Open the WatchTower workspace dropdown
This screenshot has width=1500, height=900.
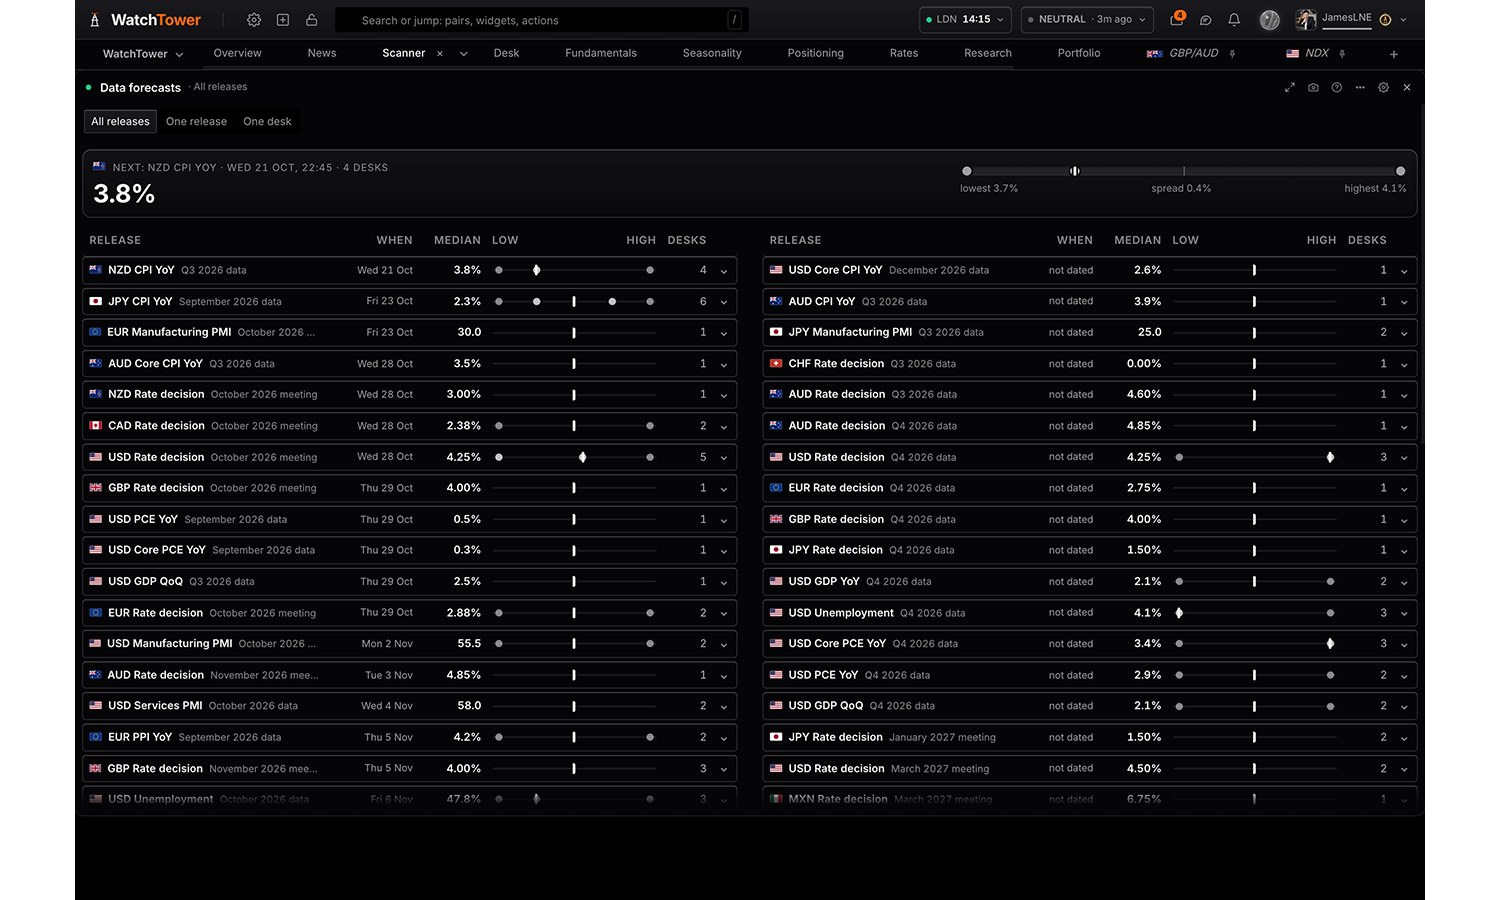143,54
